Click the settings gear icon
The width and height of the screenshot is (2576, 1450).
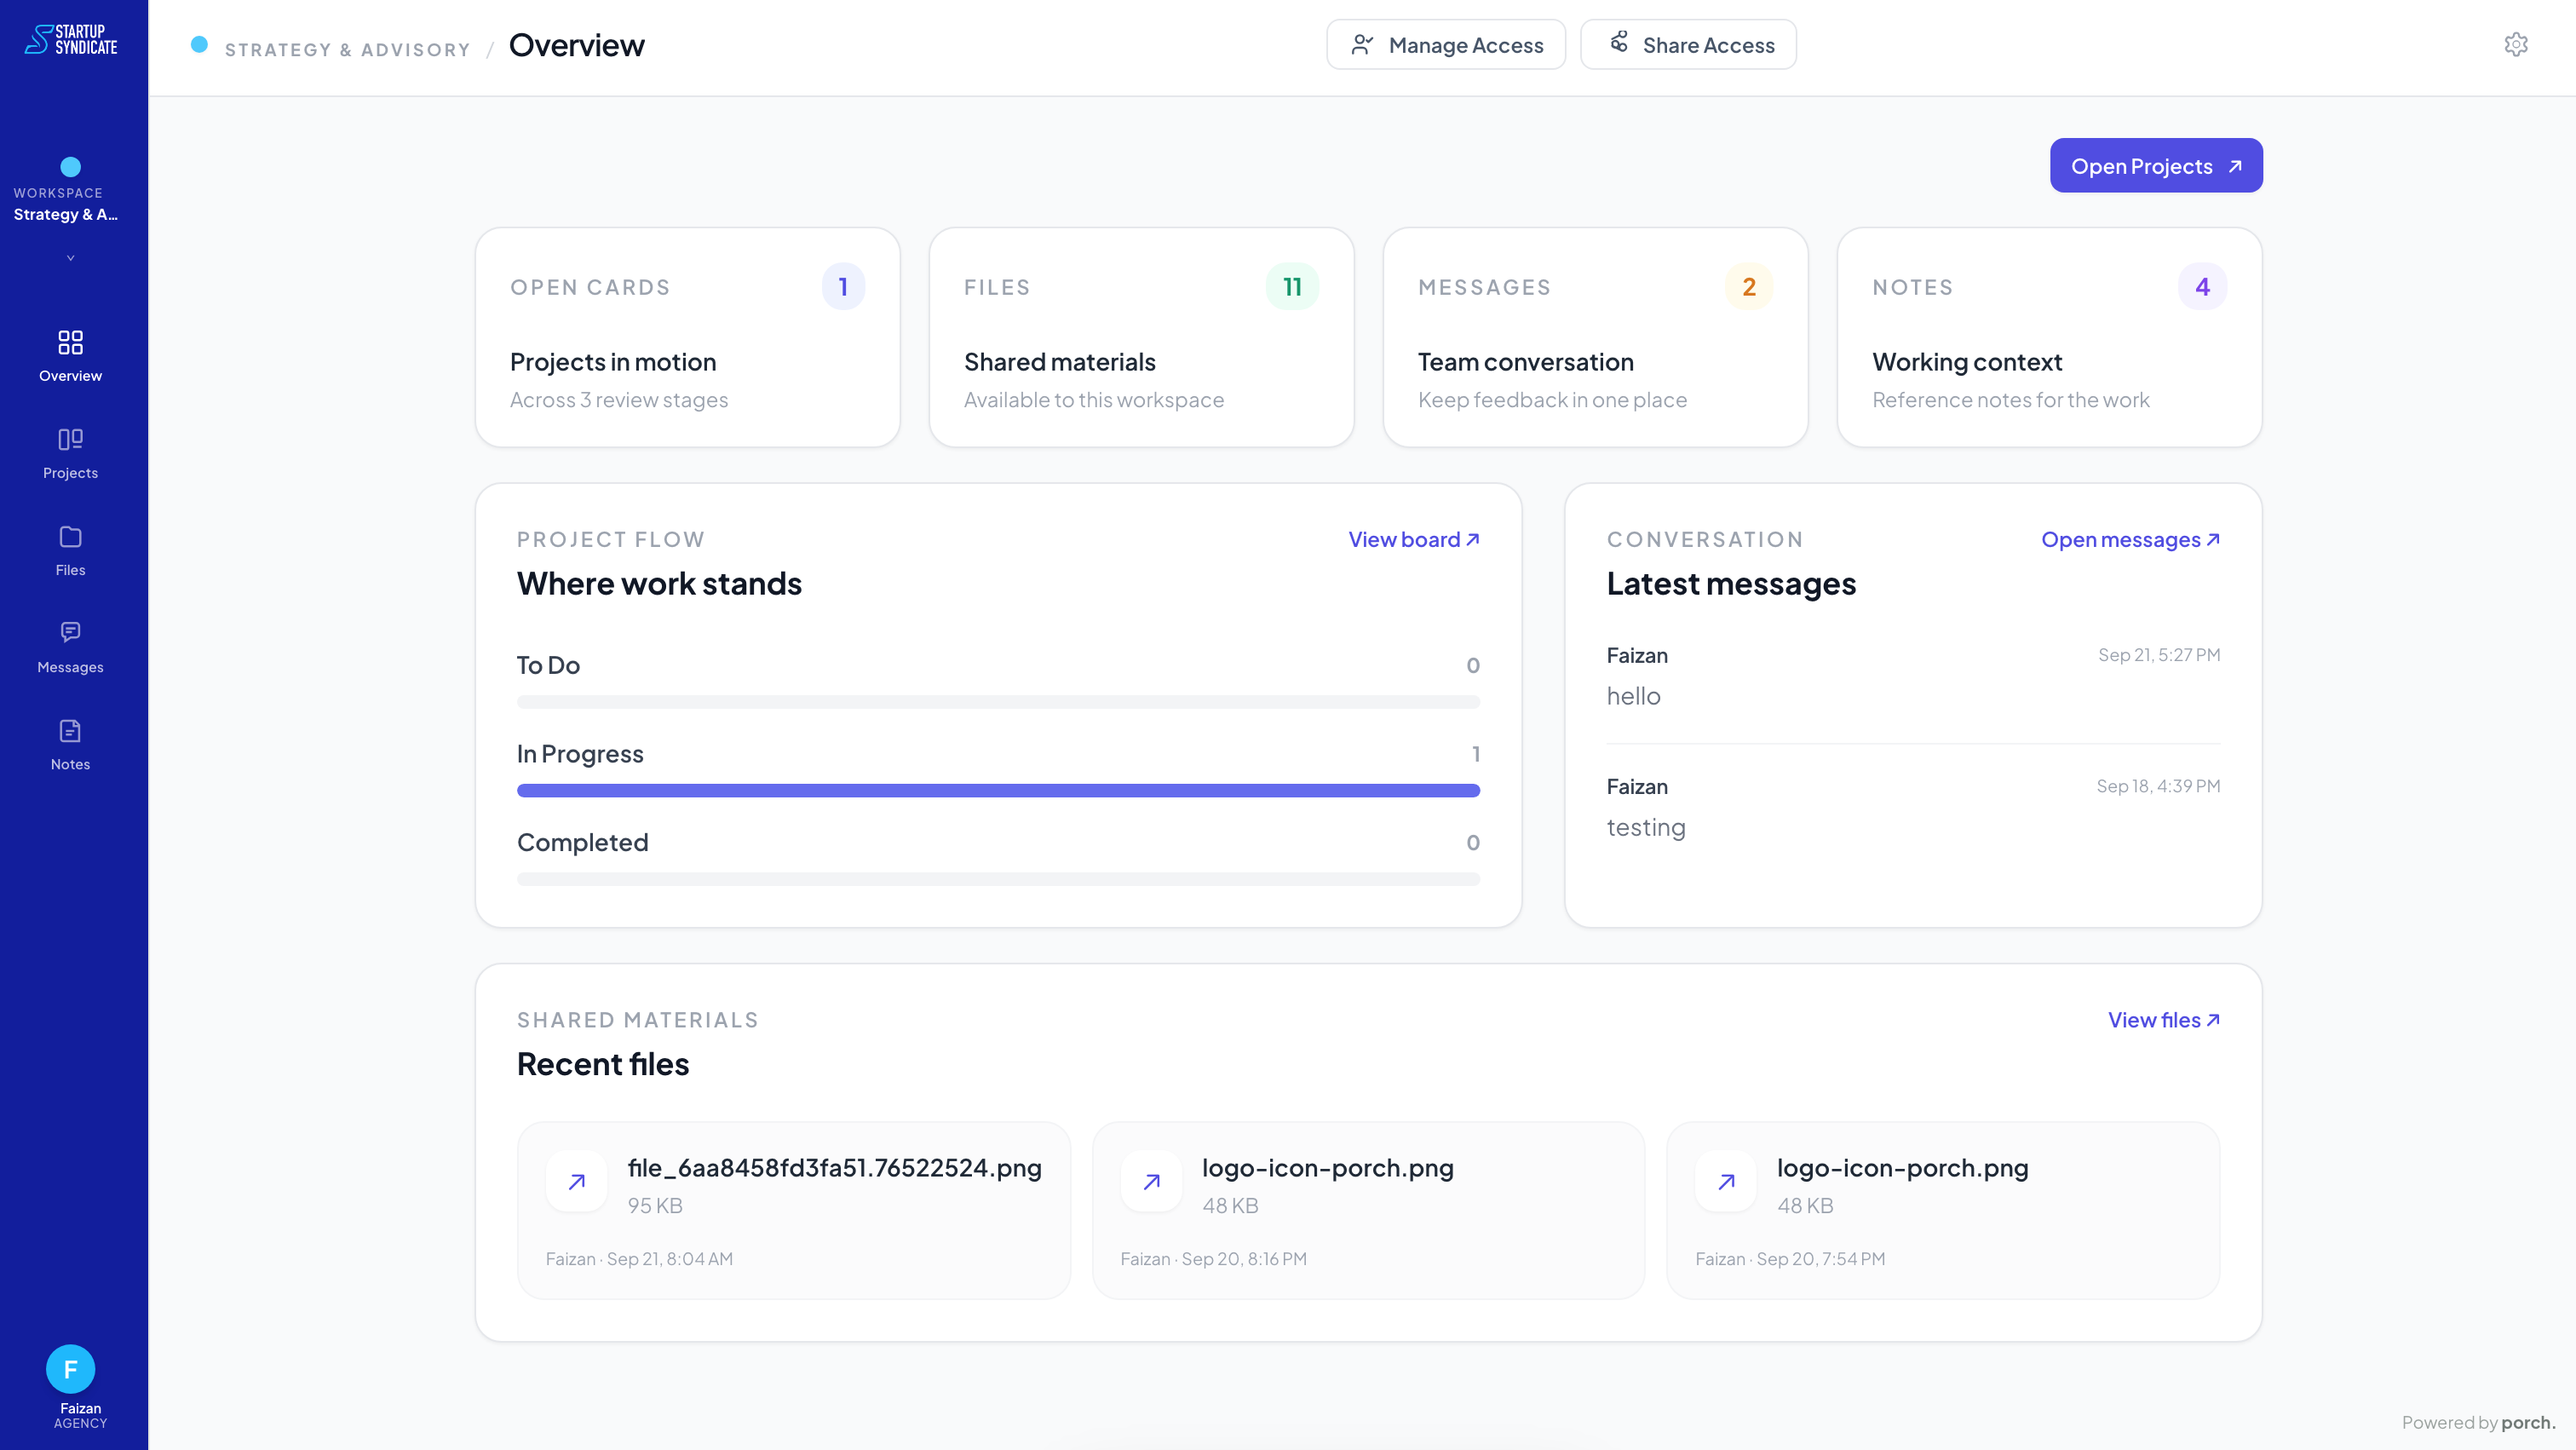tap(2516, 44)
